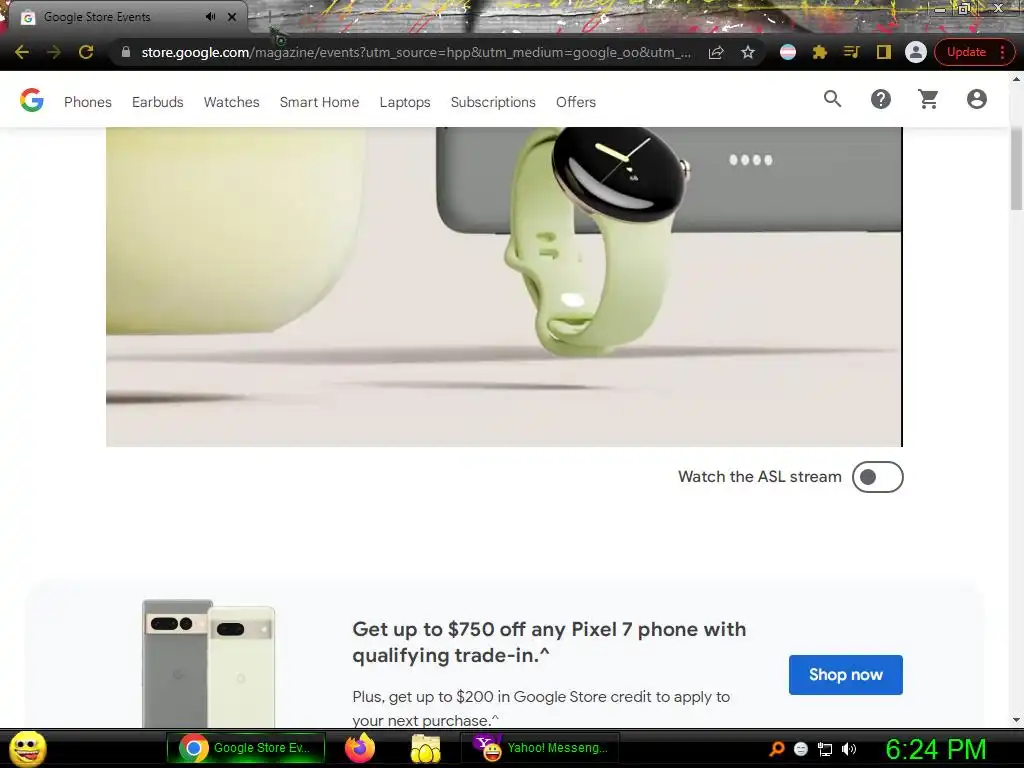Click the Pixel Watch event video
This screenshot has width=1024, height=768.
point(504,287)
